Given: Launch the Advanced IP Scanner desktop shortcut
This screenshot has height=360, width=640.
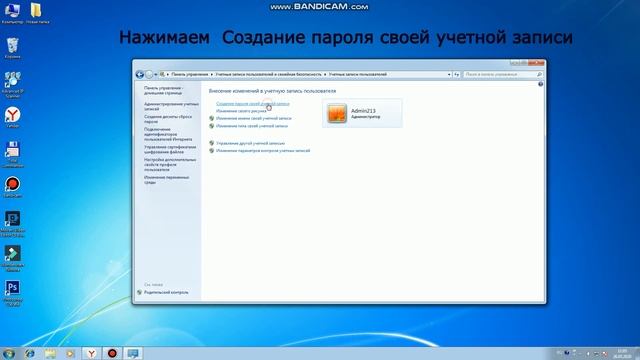Looking at the screenshot, I should 13,84.
